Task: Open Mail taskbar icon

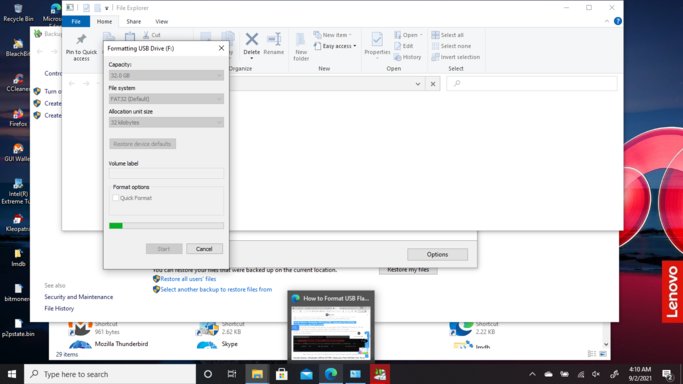Action: (306, 374)
